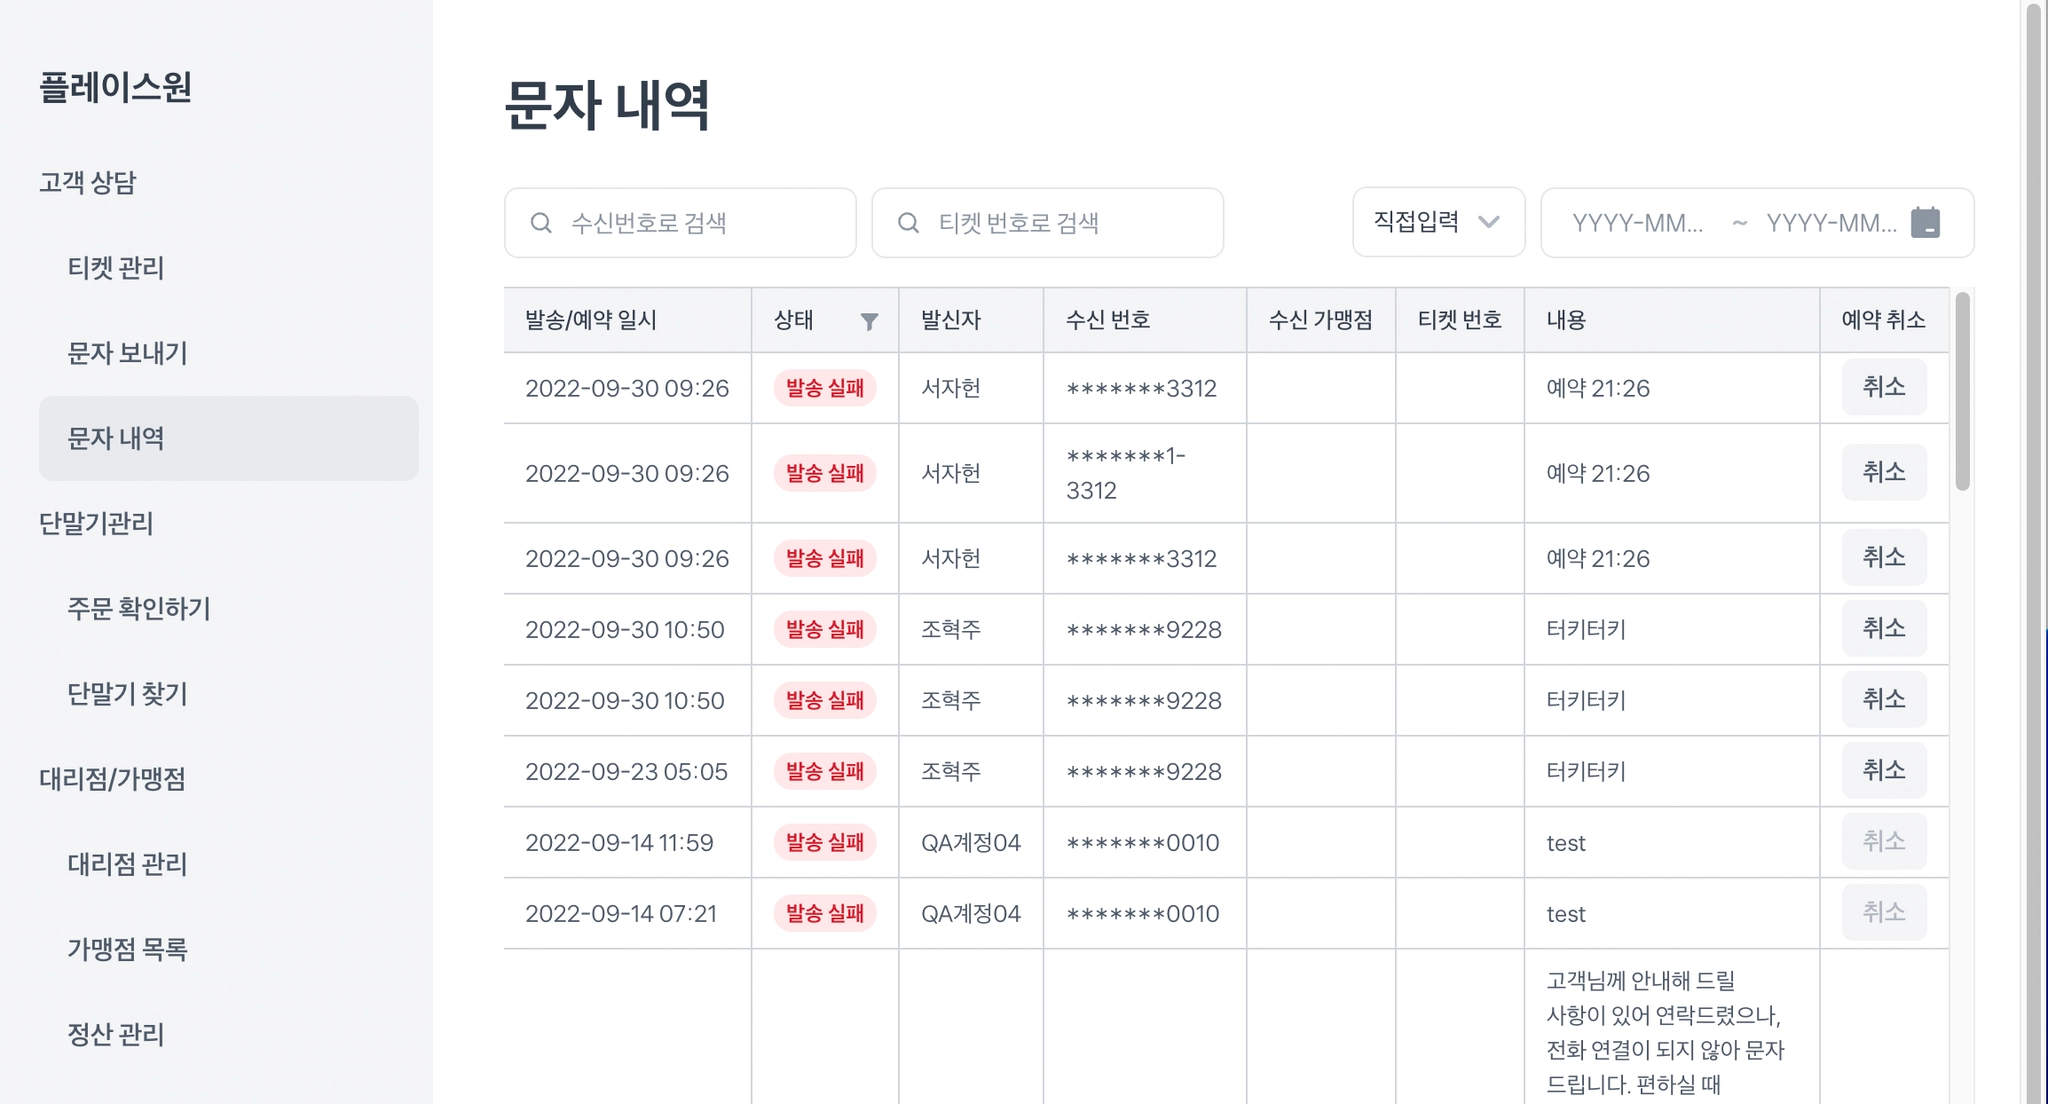
Task: Click 취소 on first 조혁주 10:50 row
Action: 1883,629
